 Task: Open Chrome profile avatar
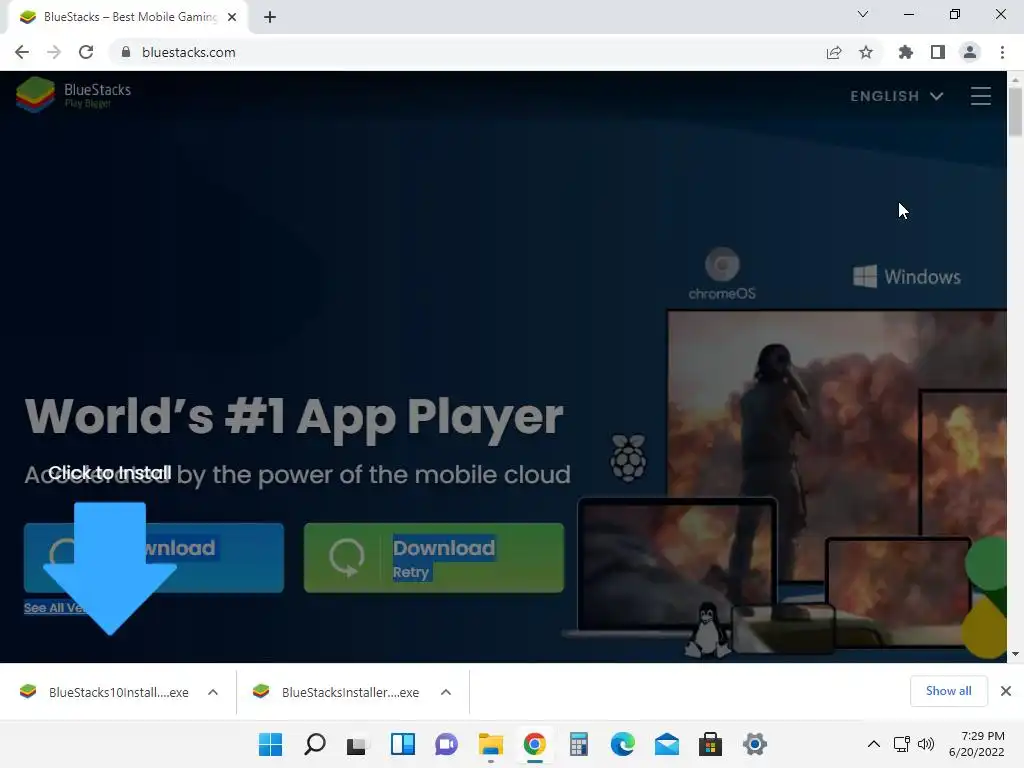pos(970,52)
